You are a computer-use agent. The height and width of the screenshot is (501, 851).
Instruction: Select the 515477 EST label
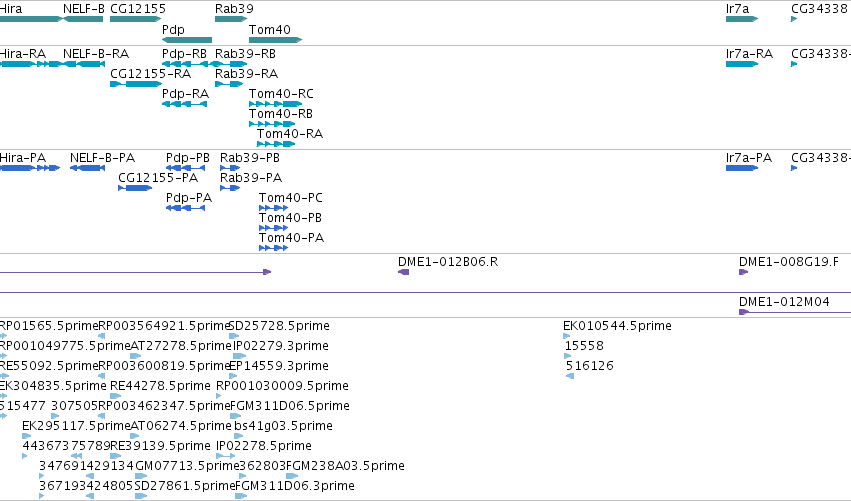[x=22, y=407]
